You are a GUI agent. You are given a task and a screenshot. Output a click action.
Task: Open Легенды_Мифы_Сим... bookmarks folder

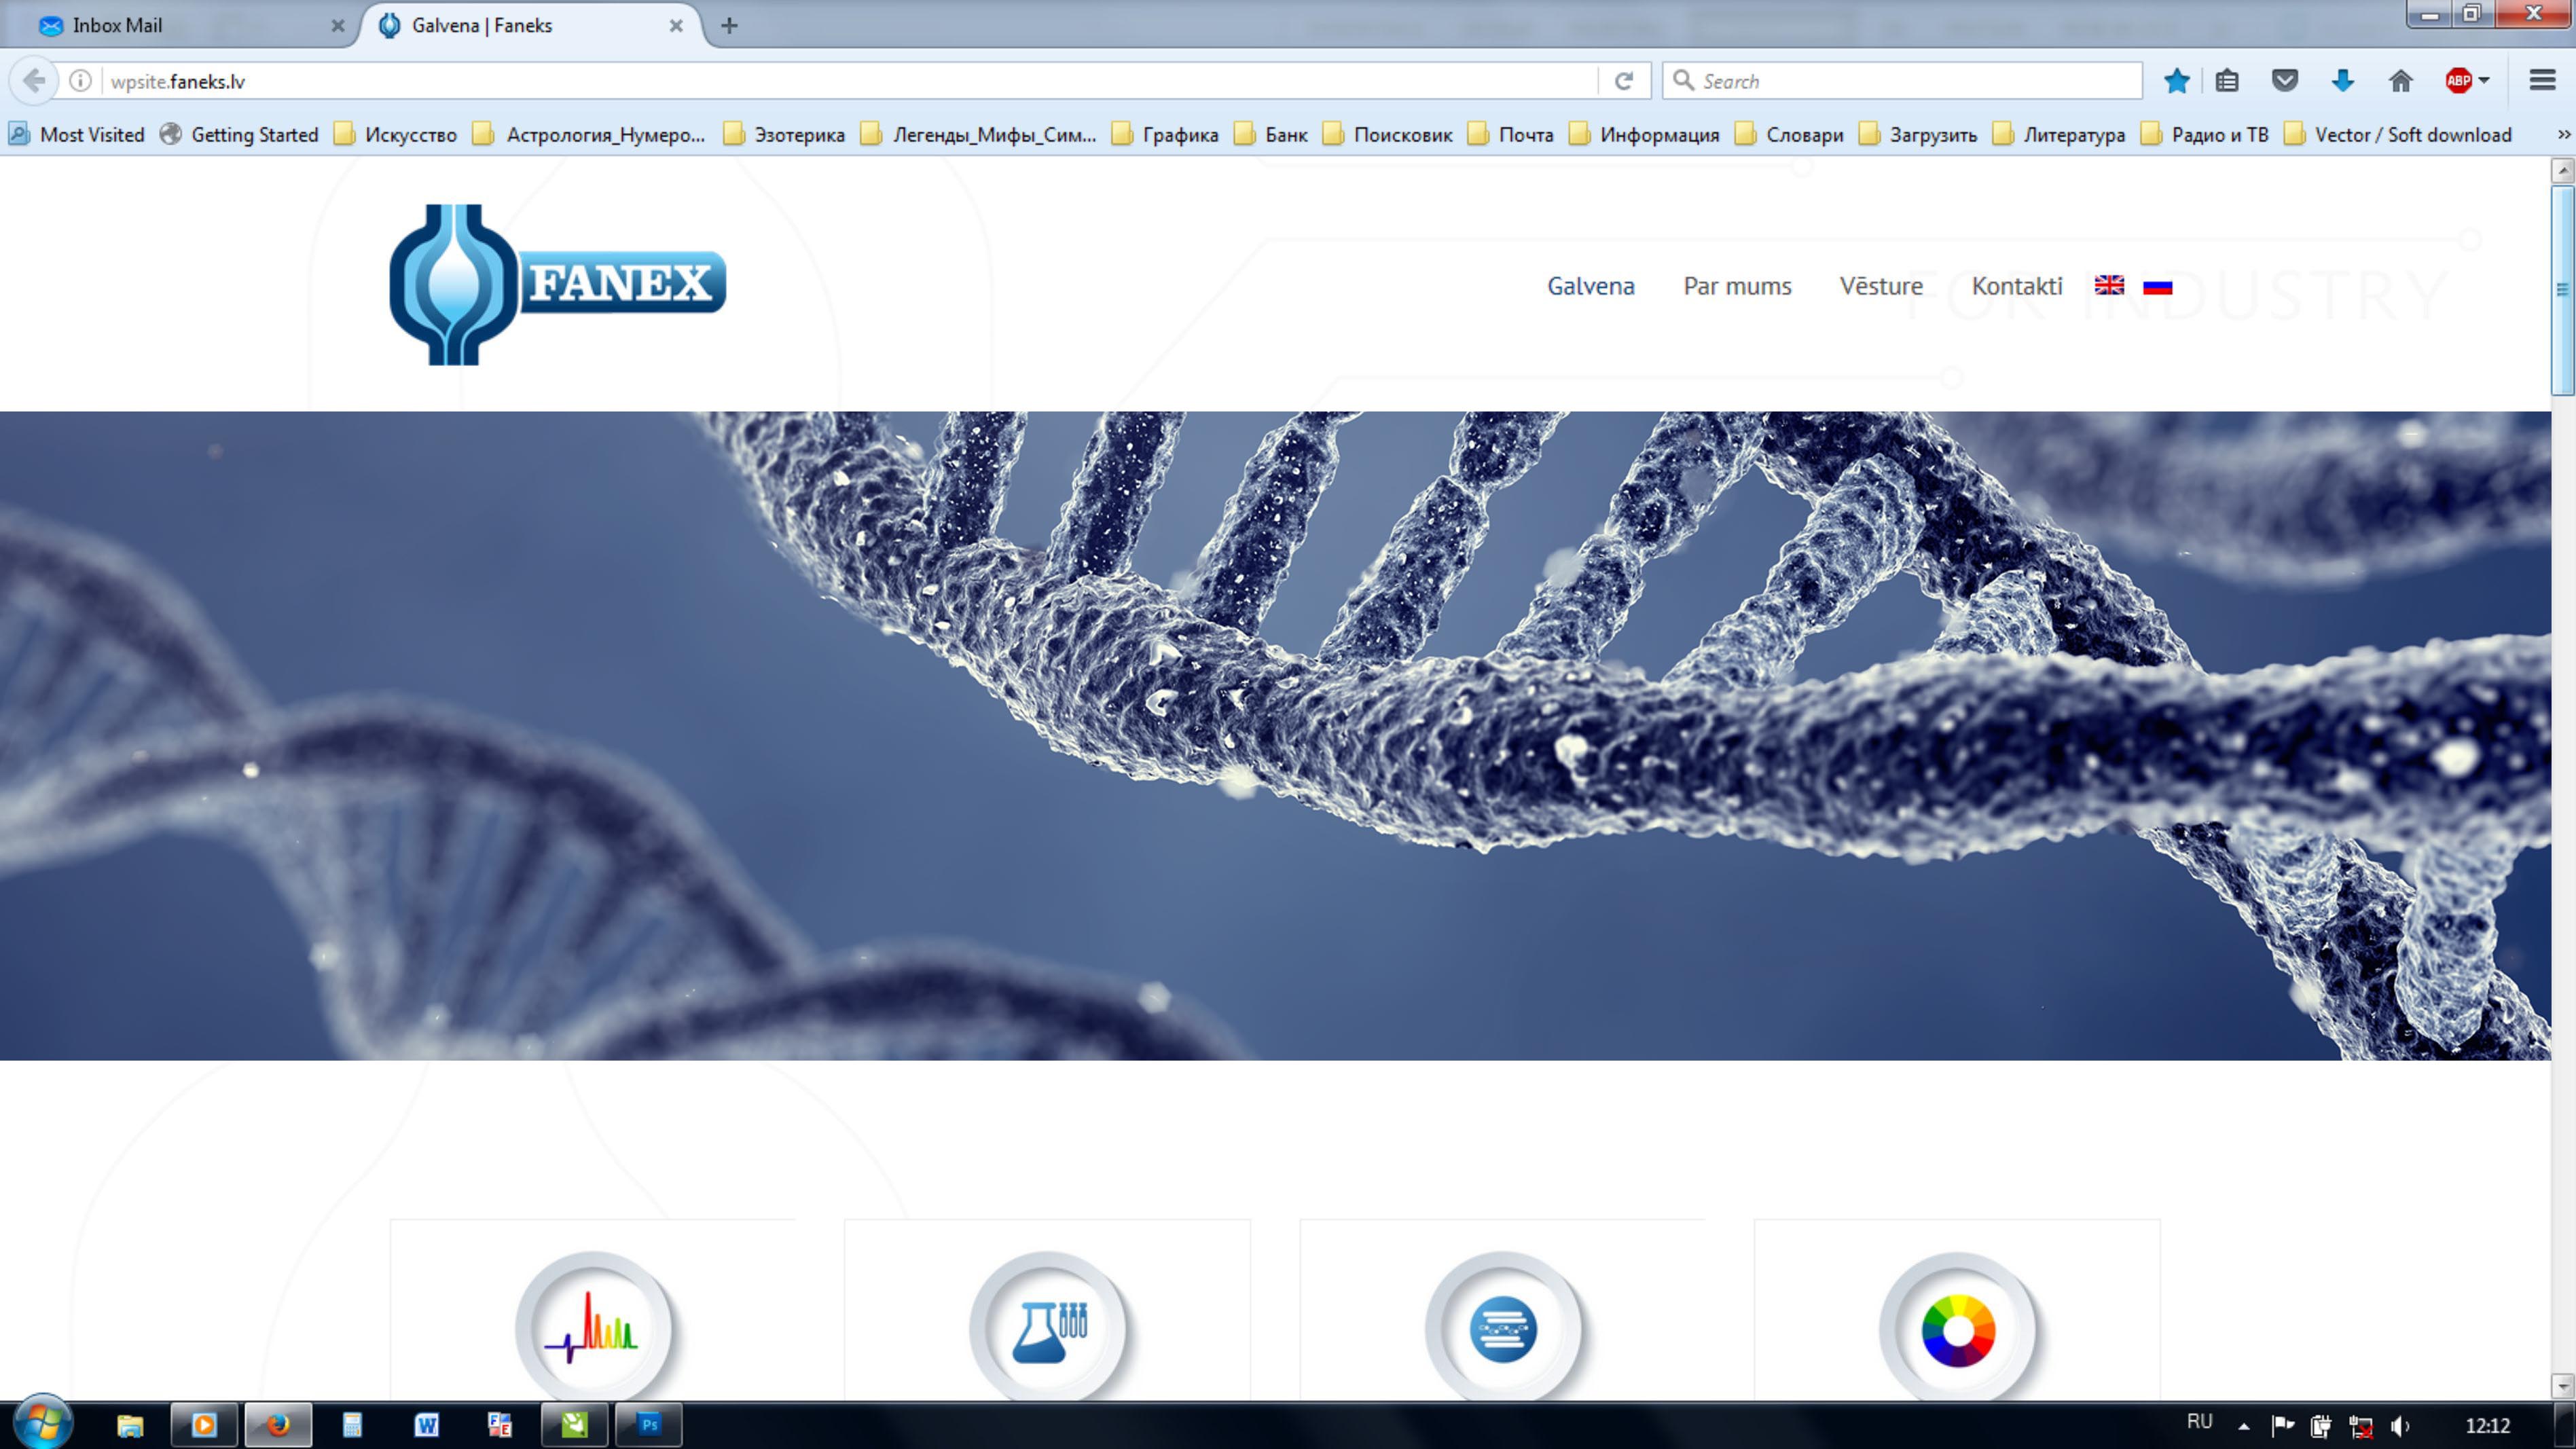[978, 134]
